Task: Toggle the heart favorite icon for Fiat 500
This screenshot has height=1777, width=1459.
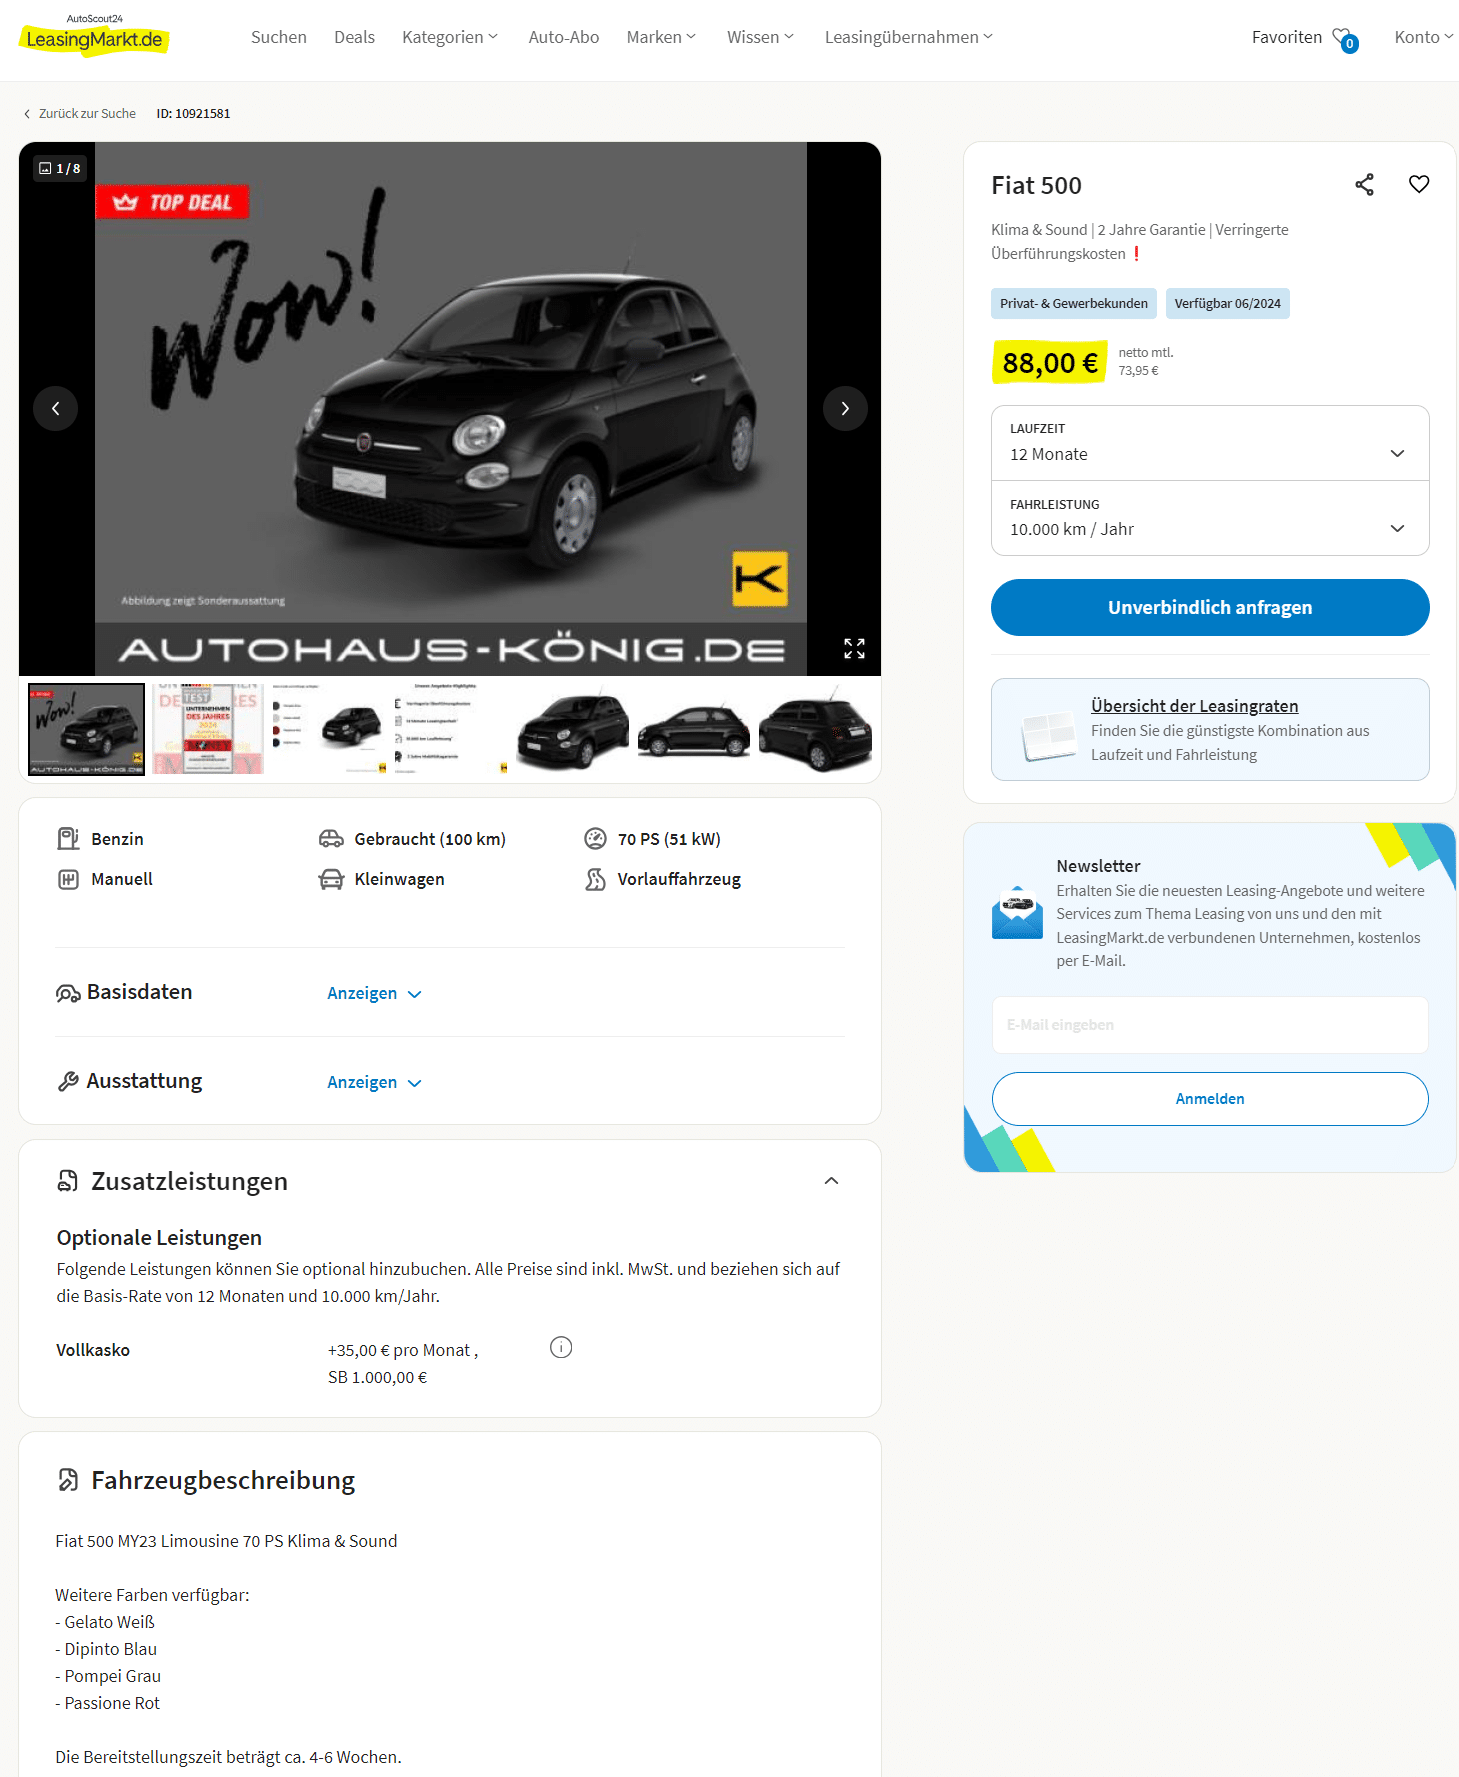Action: click(x=1418, y=185)
